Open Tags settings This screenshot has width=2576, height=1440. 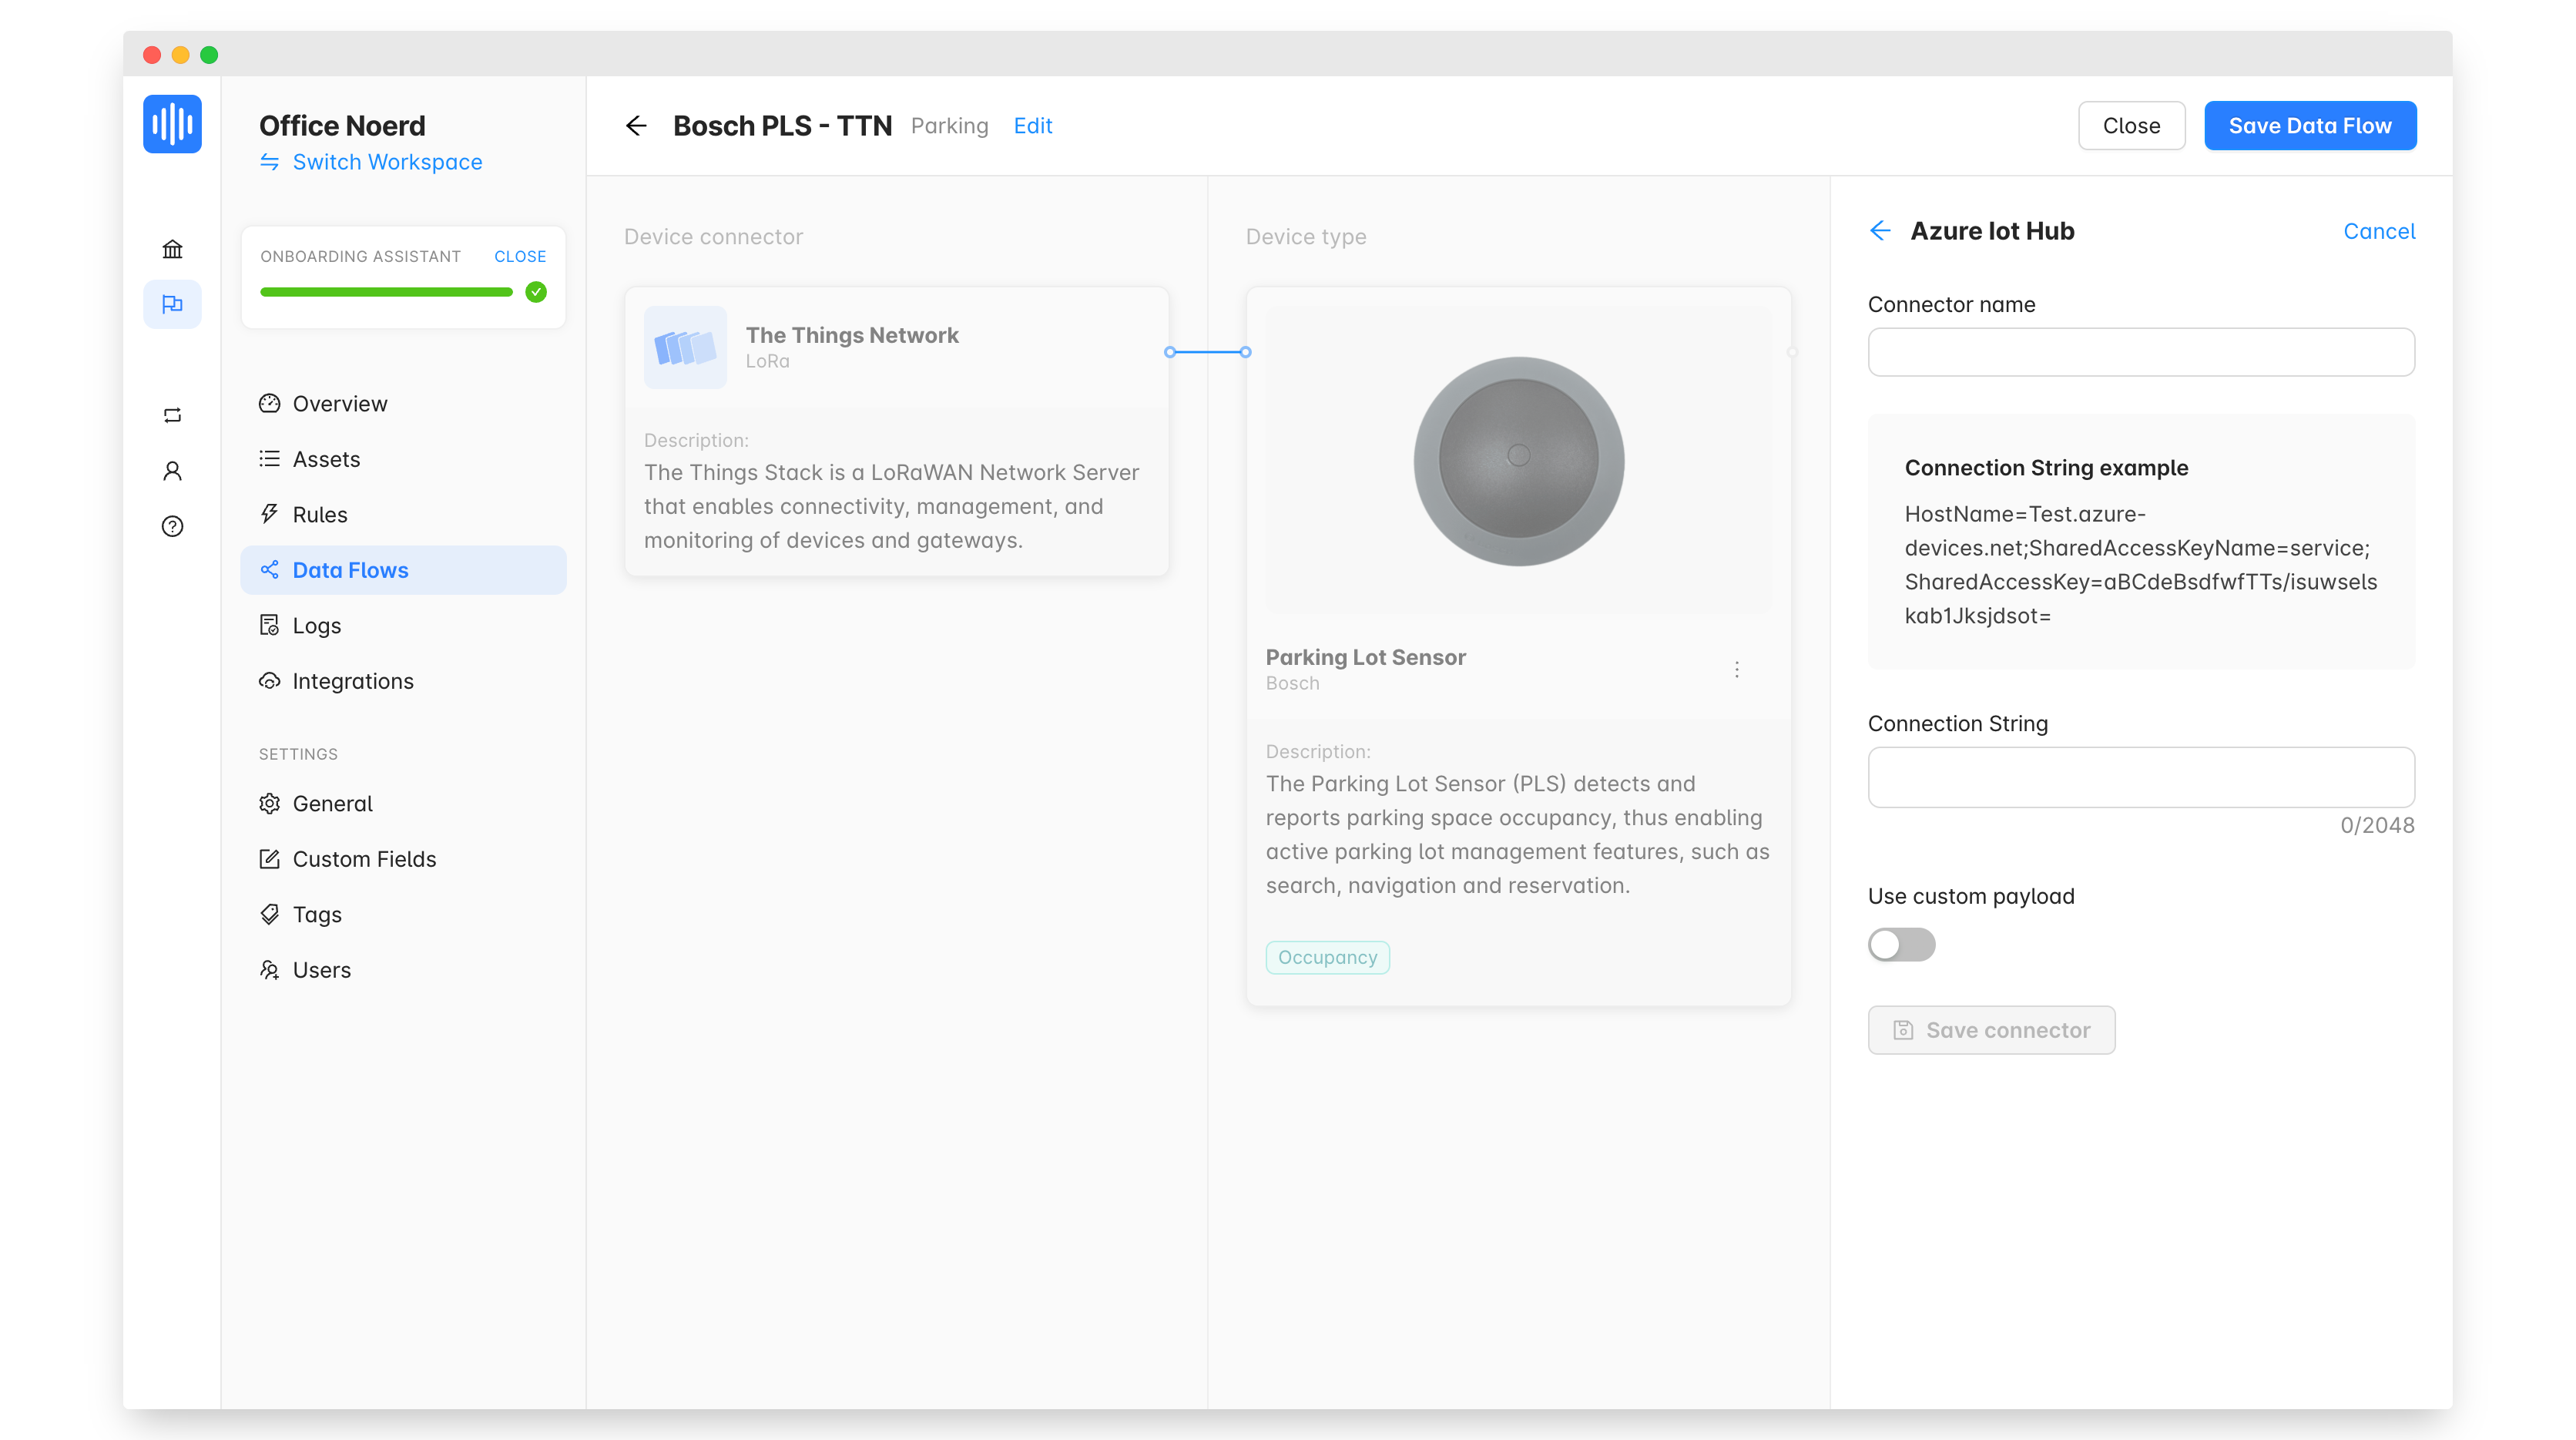403,915
